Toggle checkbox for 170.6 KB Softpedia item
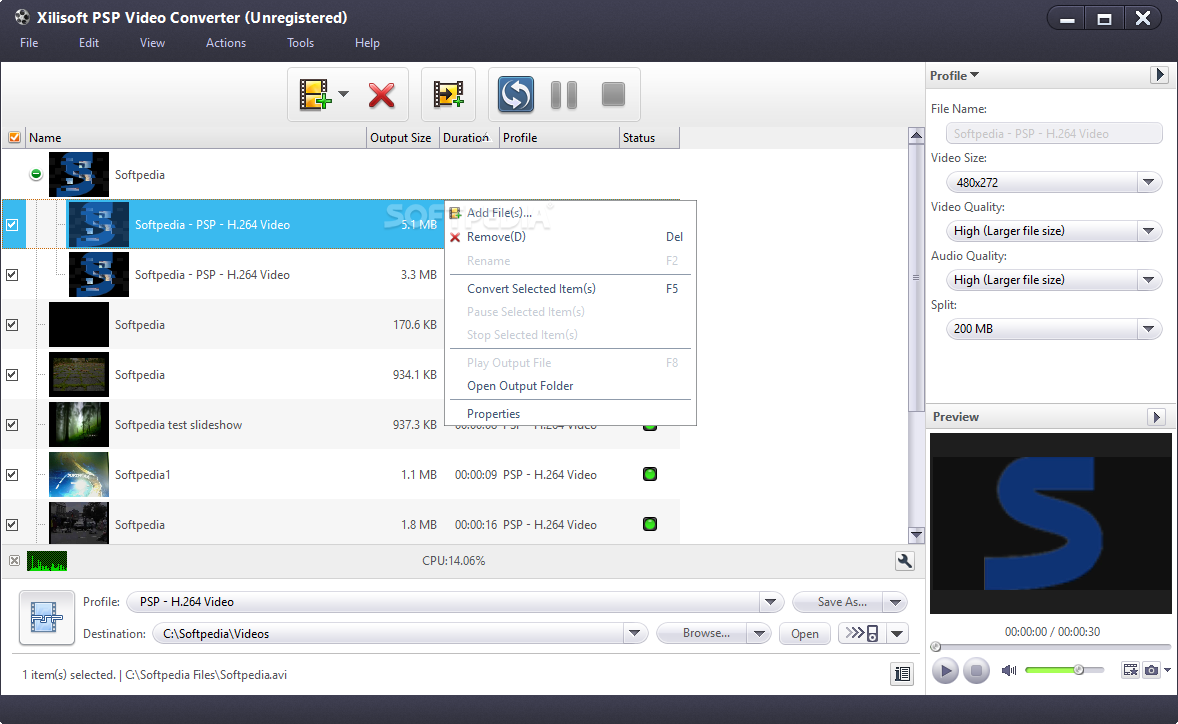The width and height of the screenshot is (1178, 724). 12,324
